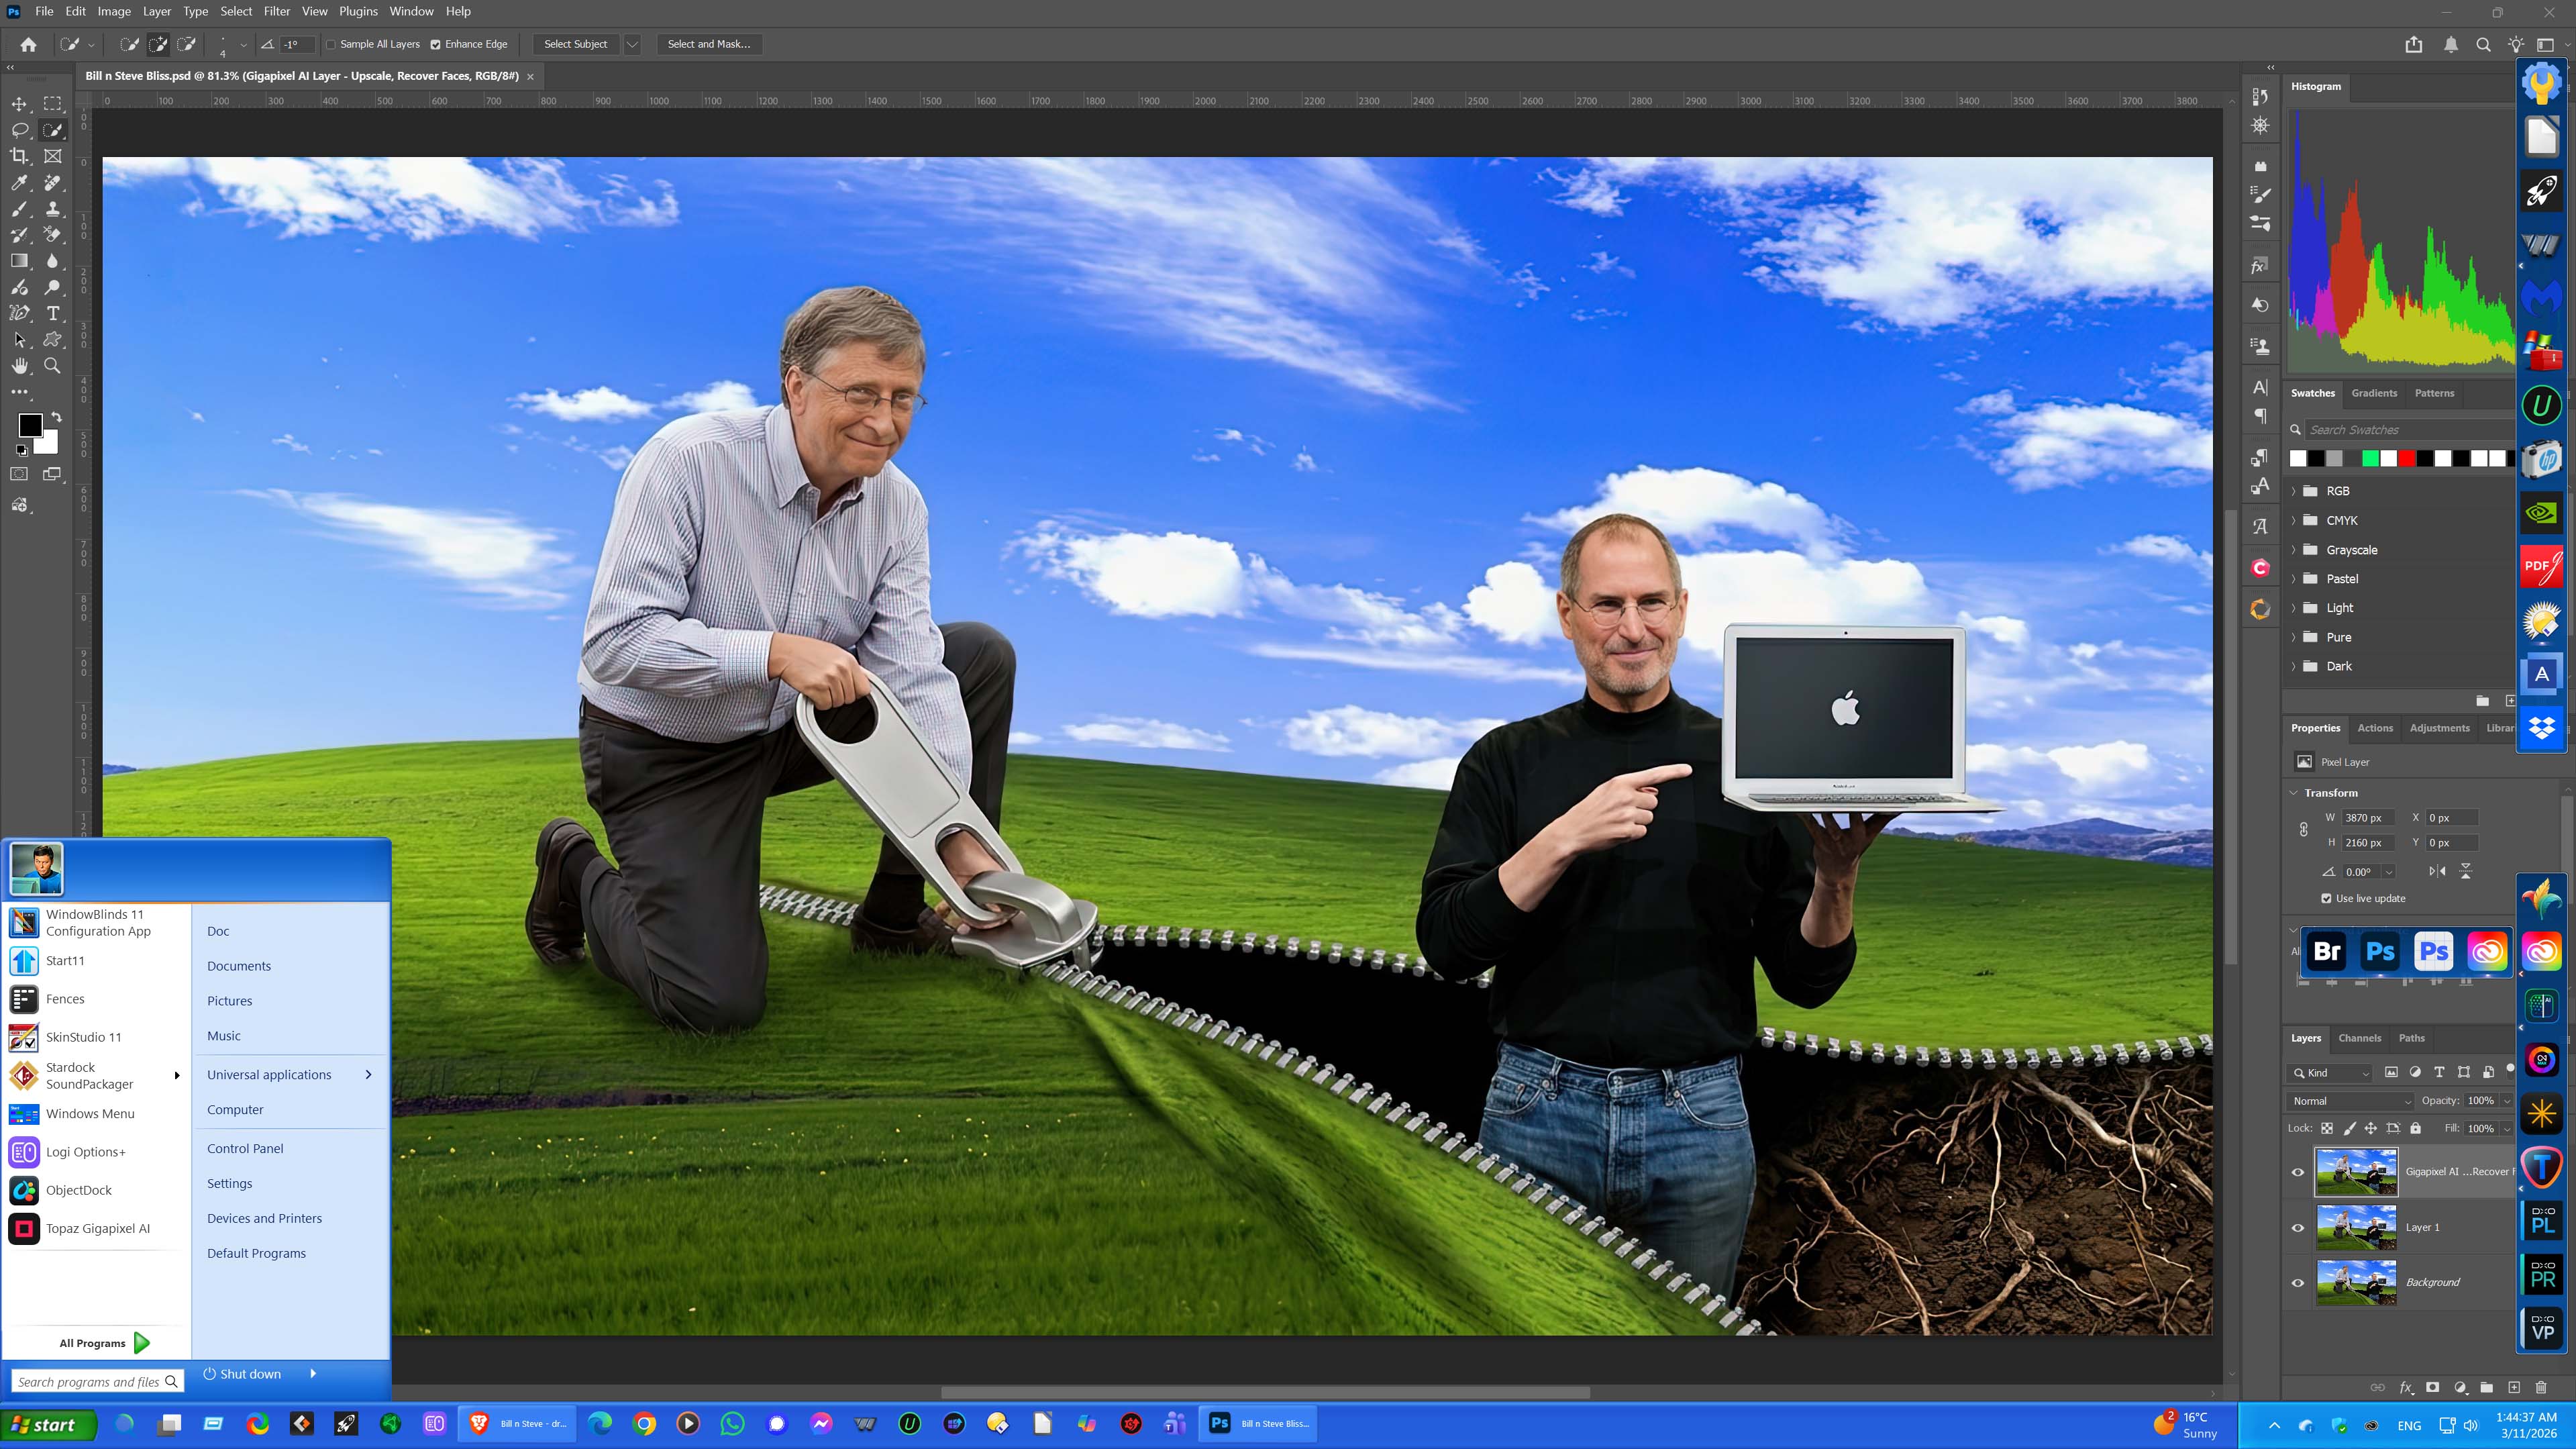Select the Horizontal Type tool
2576x1449 pixels.
(53, 313)
